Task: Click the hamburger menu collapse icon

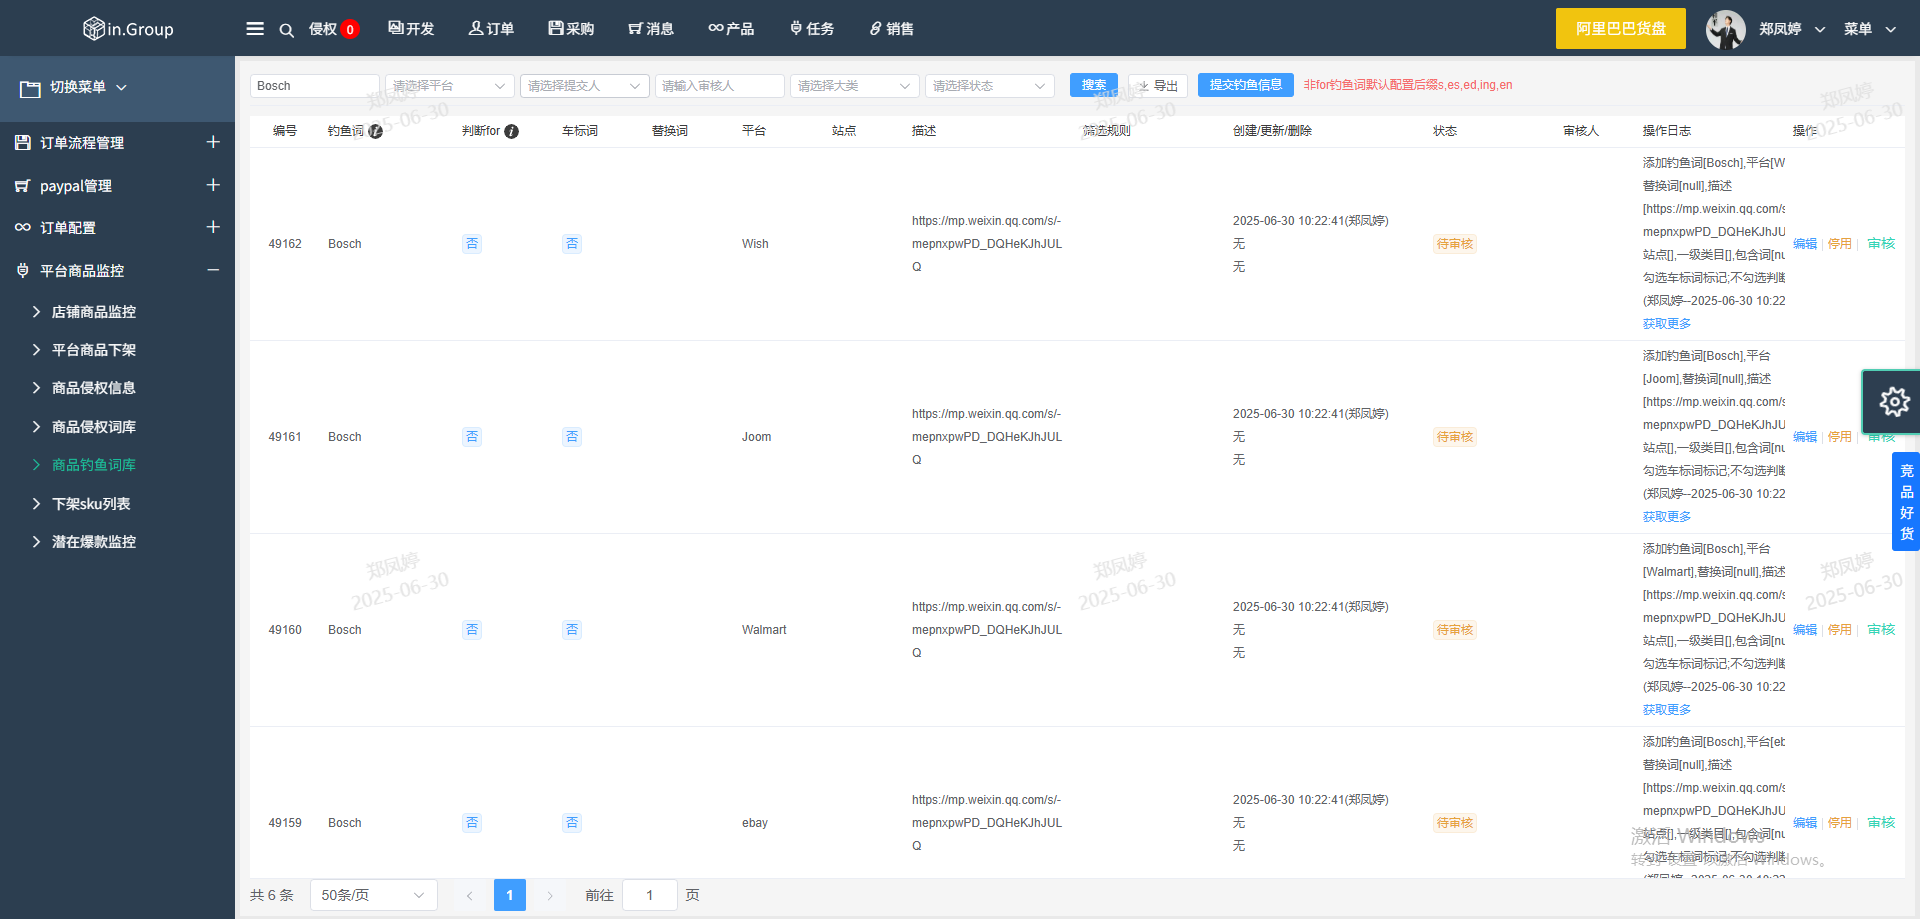Action: 255,29
